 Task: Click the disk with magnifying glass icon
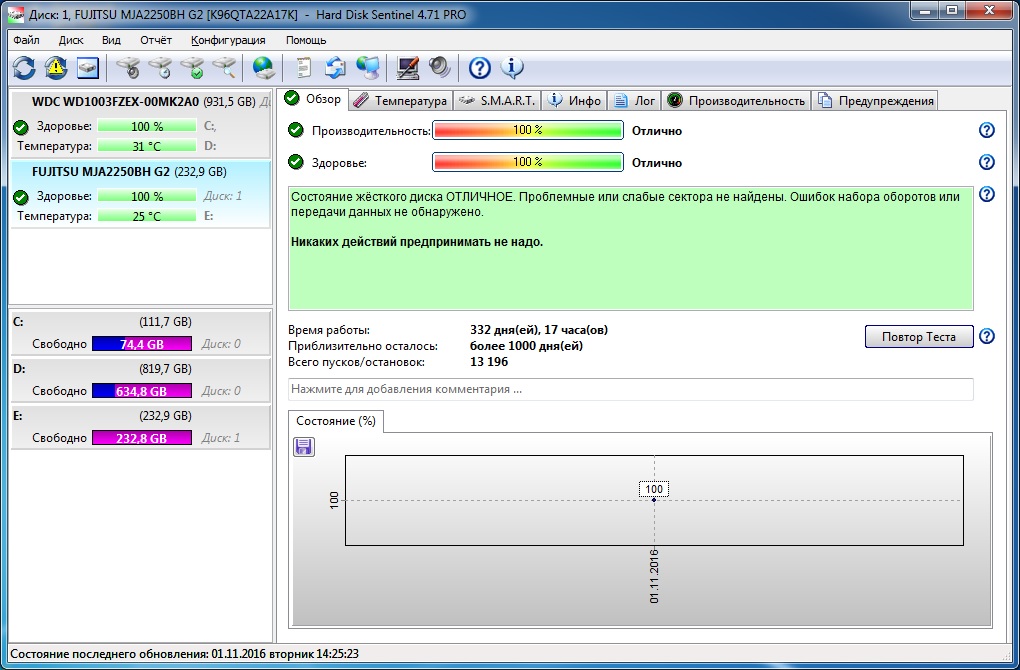click(x=224, y=68)
